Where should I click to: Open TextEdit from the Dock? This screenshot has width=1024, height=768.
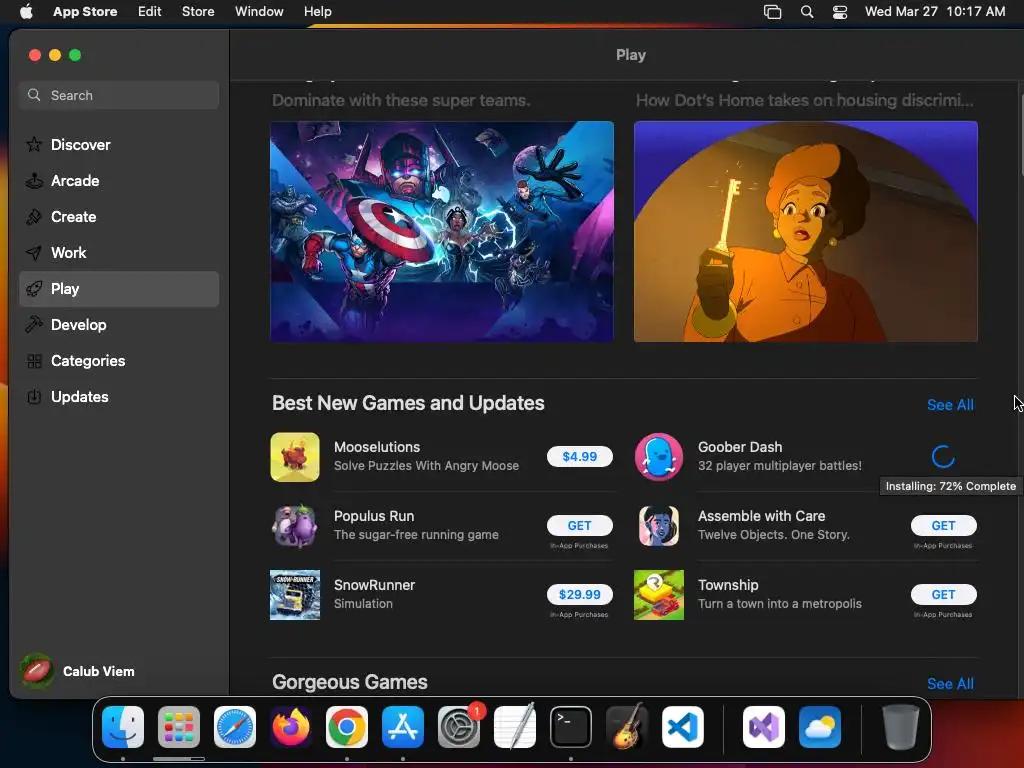[x=515, y=727]
